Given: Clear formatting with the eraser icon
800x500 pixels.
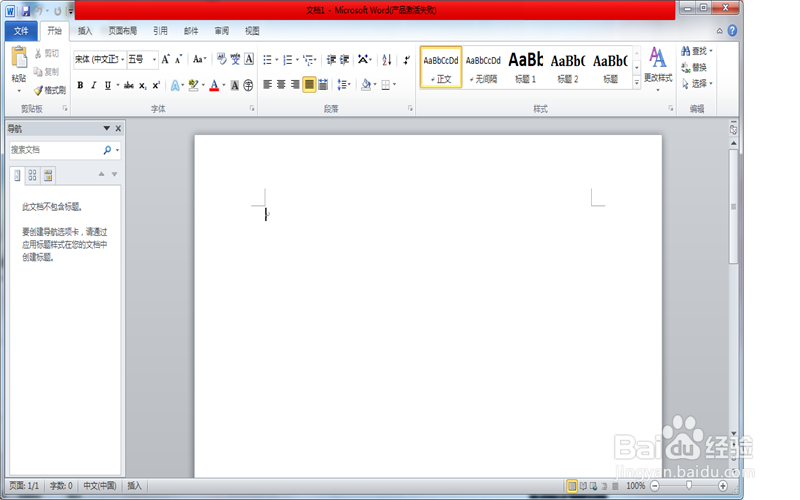Looking at the screenshot, I should point(221,59).
